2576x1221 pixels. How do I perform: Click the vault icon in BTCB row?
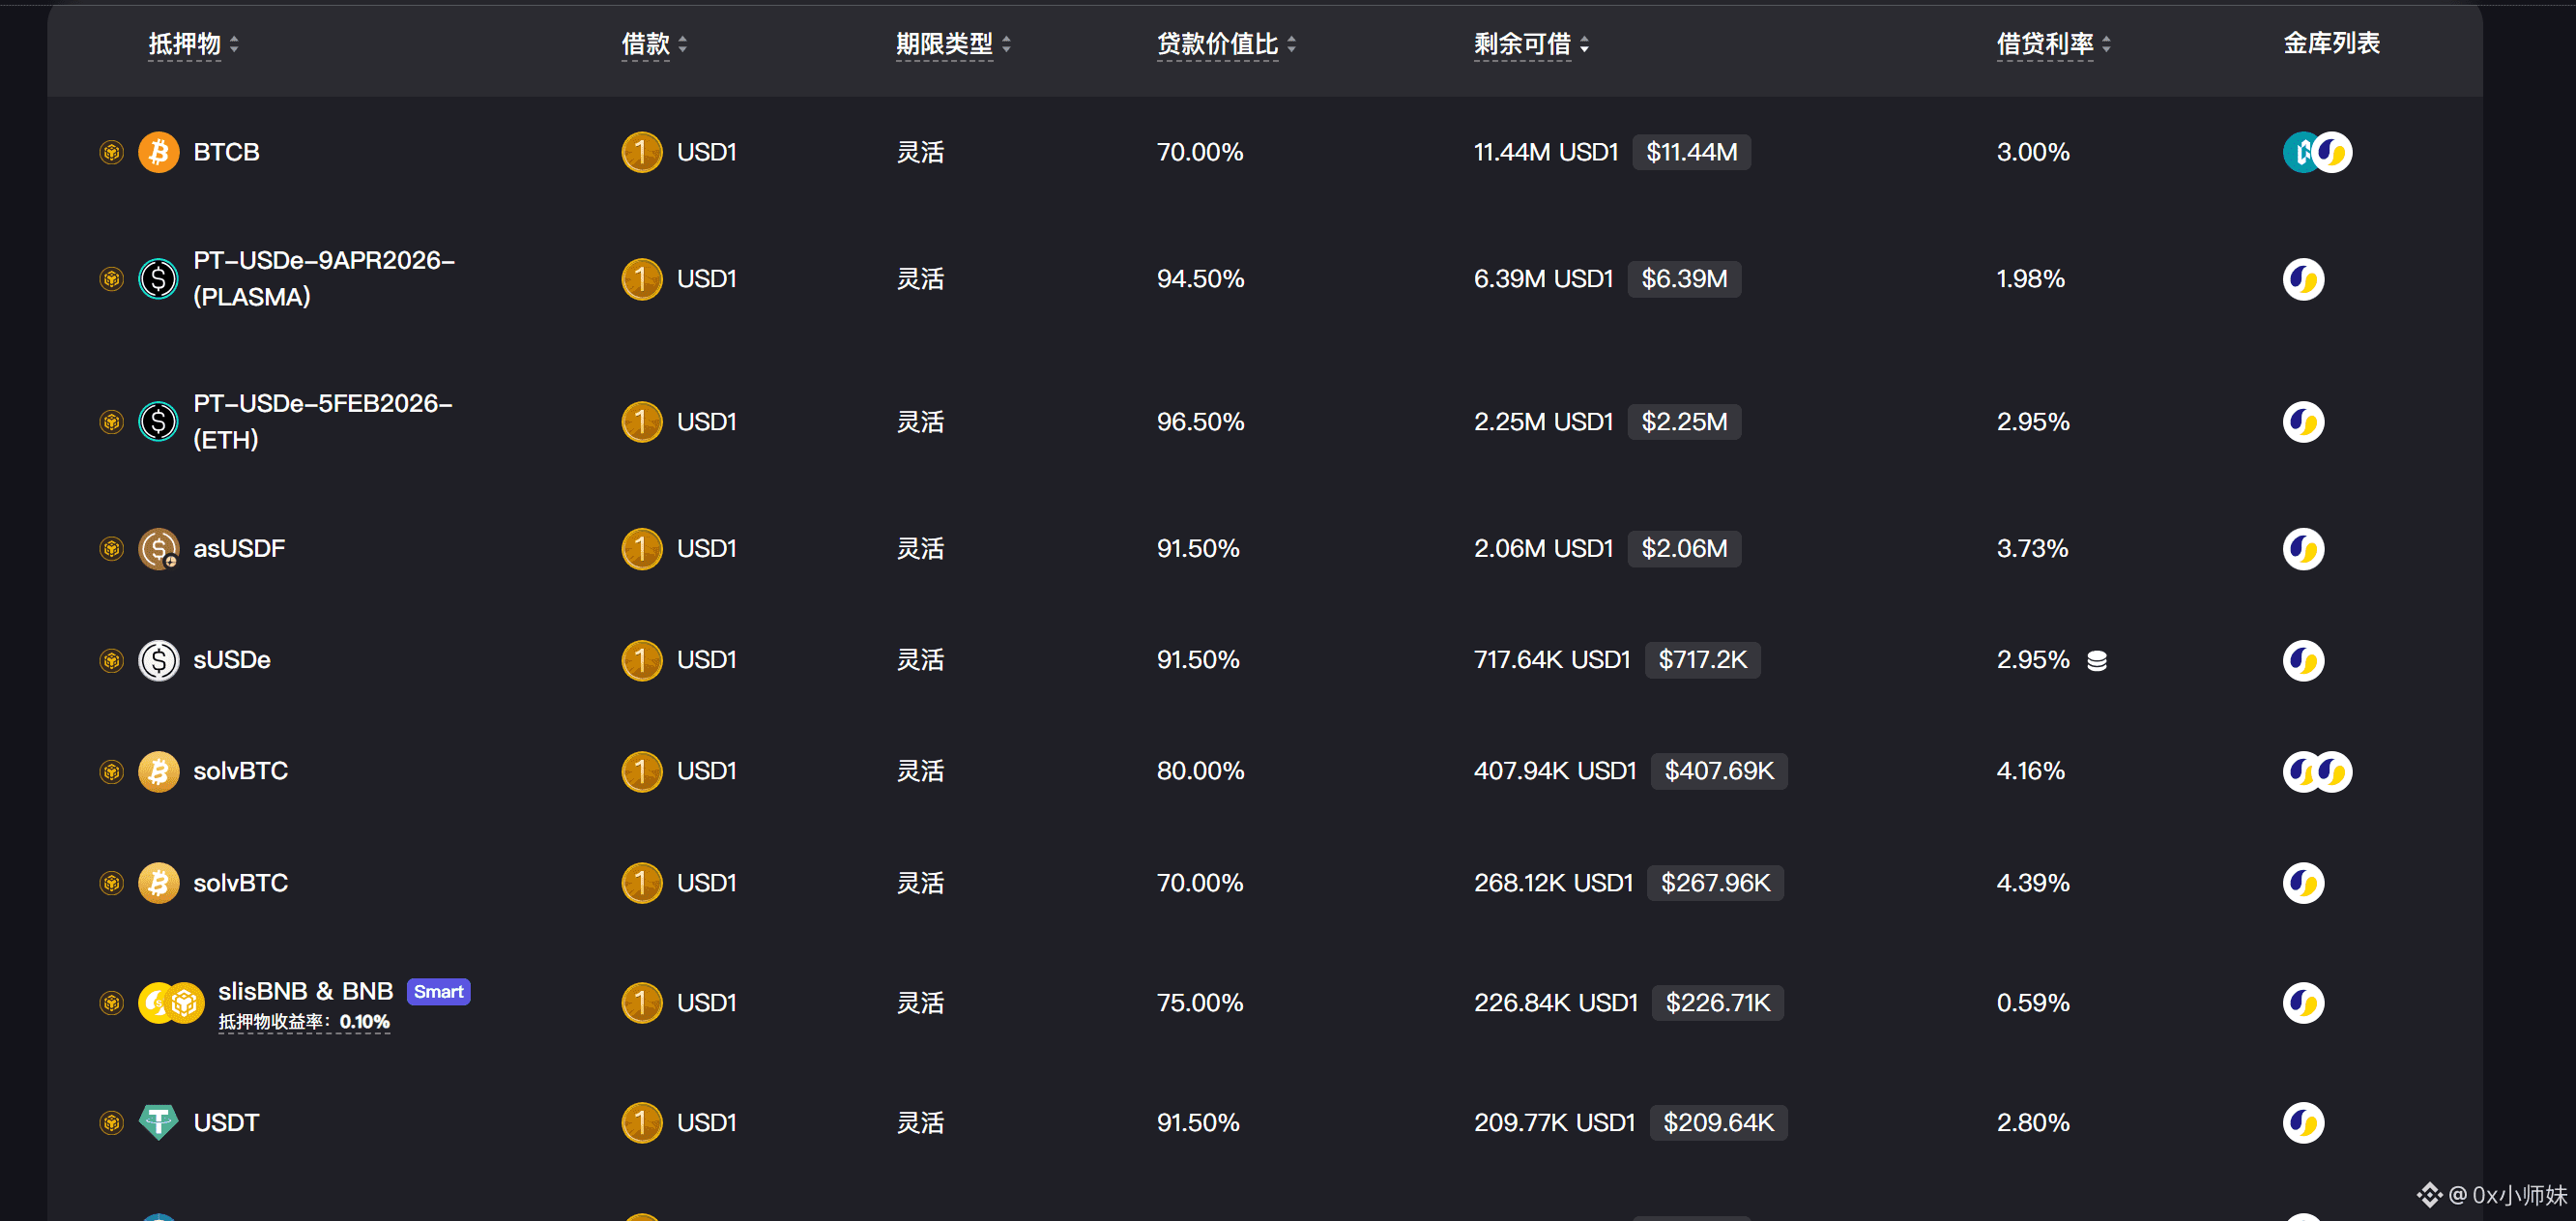click(x=2316, y=152)
